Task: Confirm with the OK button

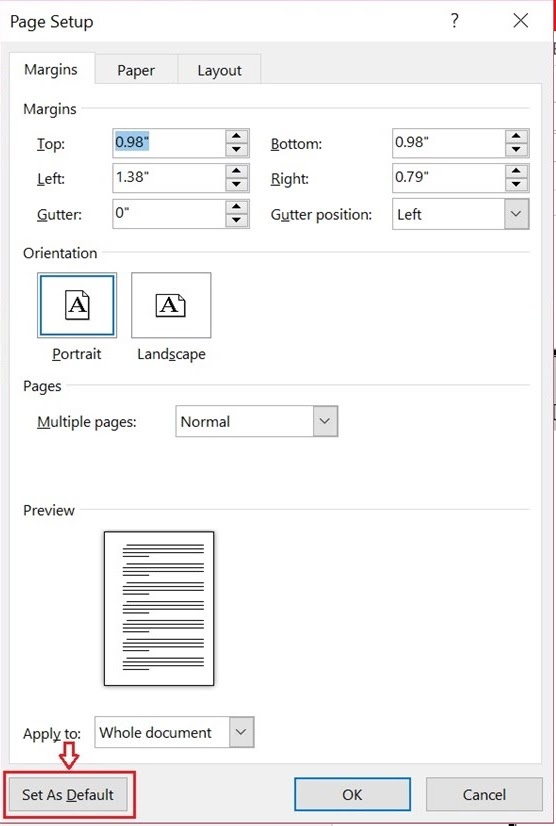Action: coord(352,794)
